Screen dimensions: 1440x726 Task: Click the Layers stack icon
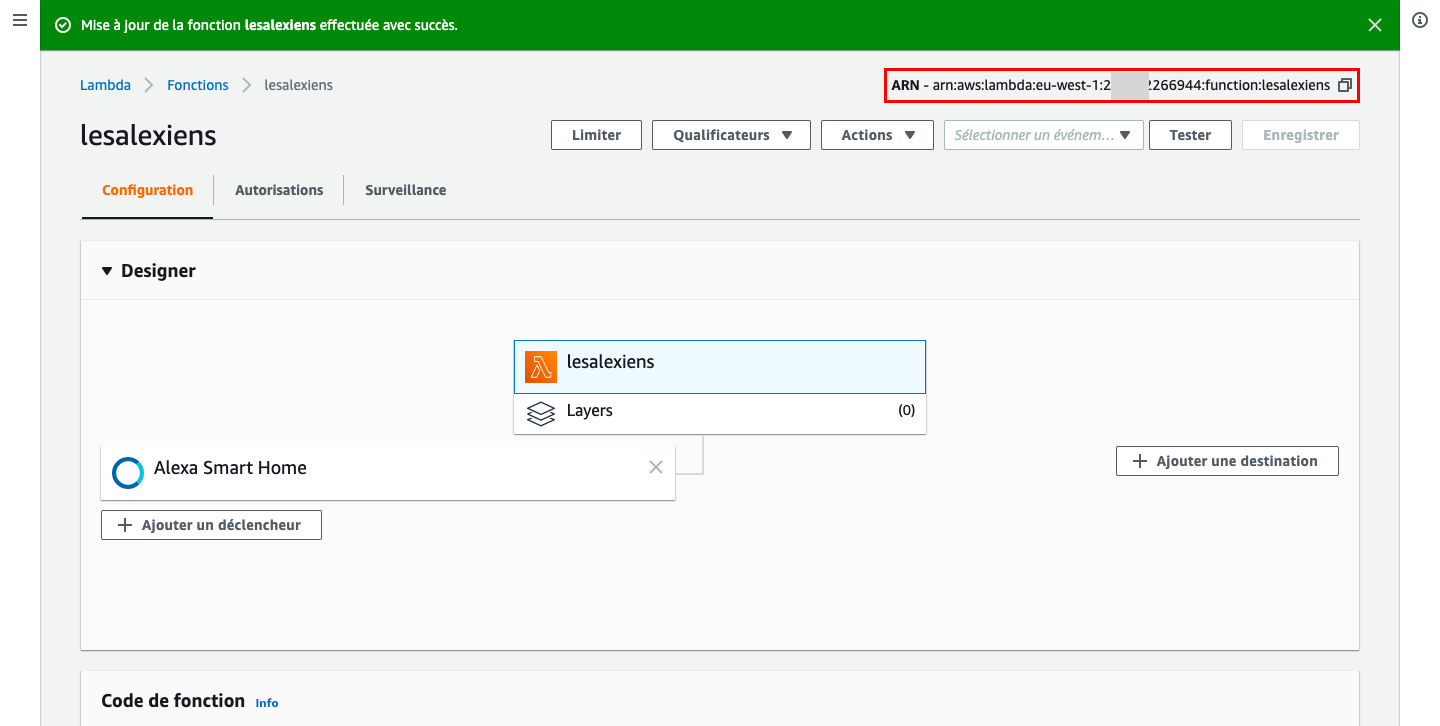click(x=541, y=414)
